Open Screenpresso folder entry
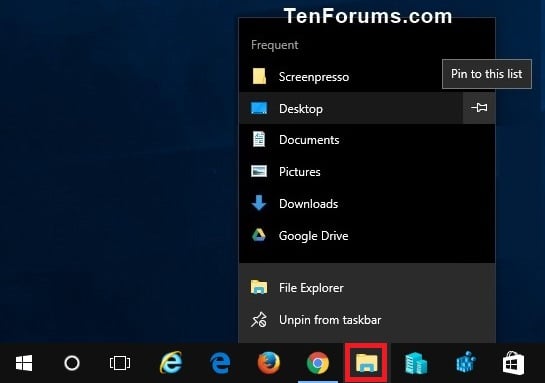The width and height of the screenshot is (545, 383). pos(367,76)
